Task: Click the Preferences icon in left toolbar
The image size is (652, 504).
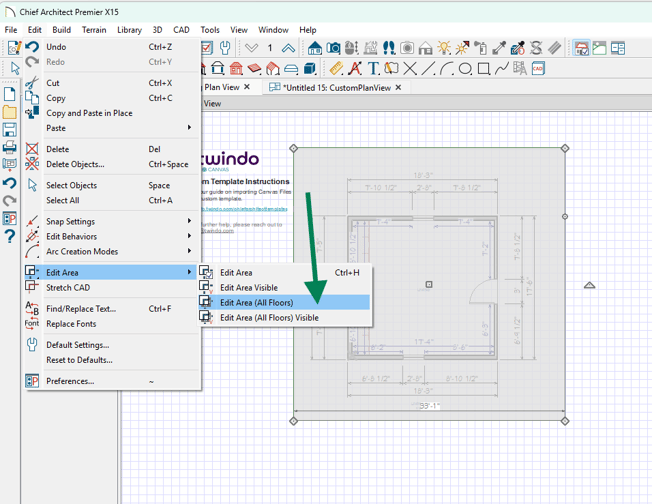Action: (x=10, y=218)
